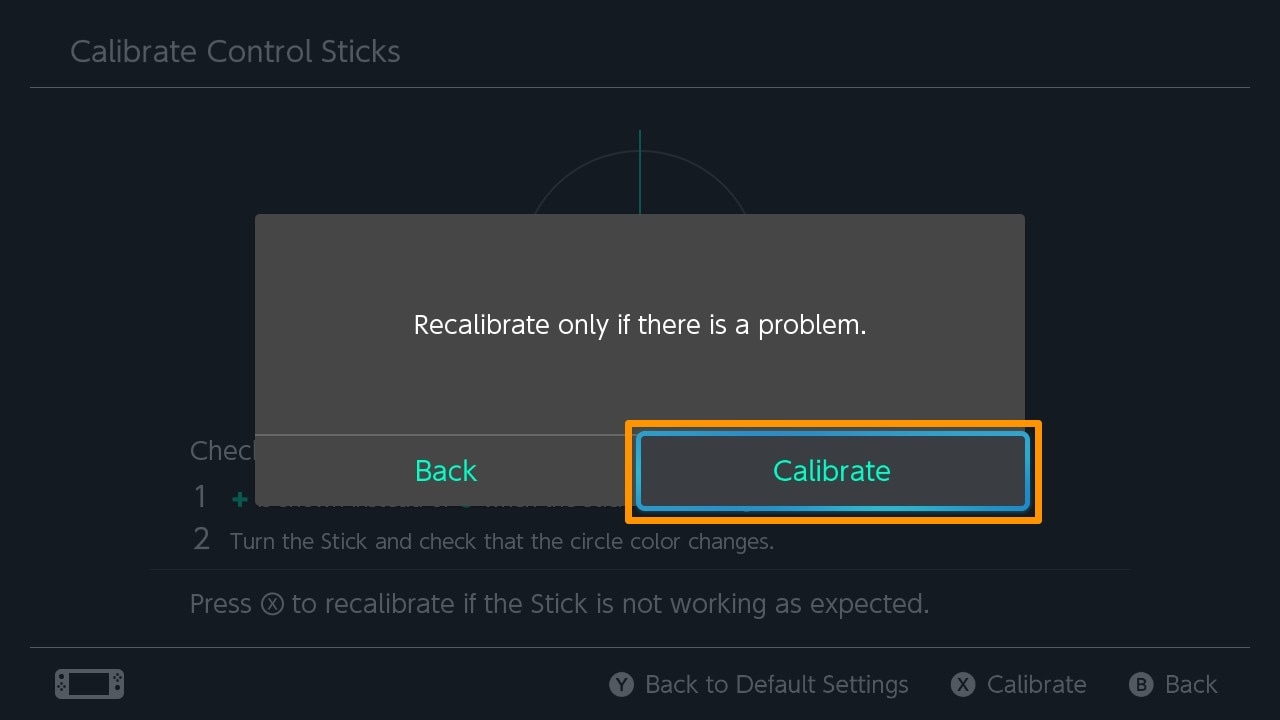The image size is (1280, 720).
Task: Click the step number 2
Action: [202, 540]
